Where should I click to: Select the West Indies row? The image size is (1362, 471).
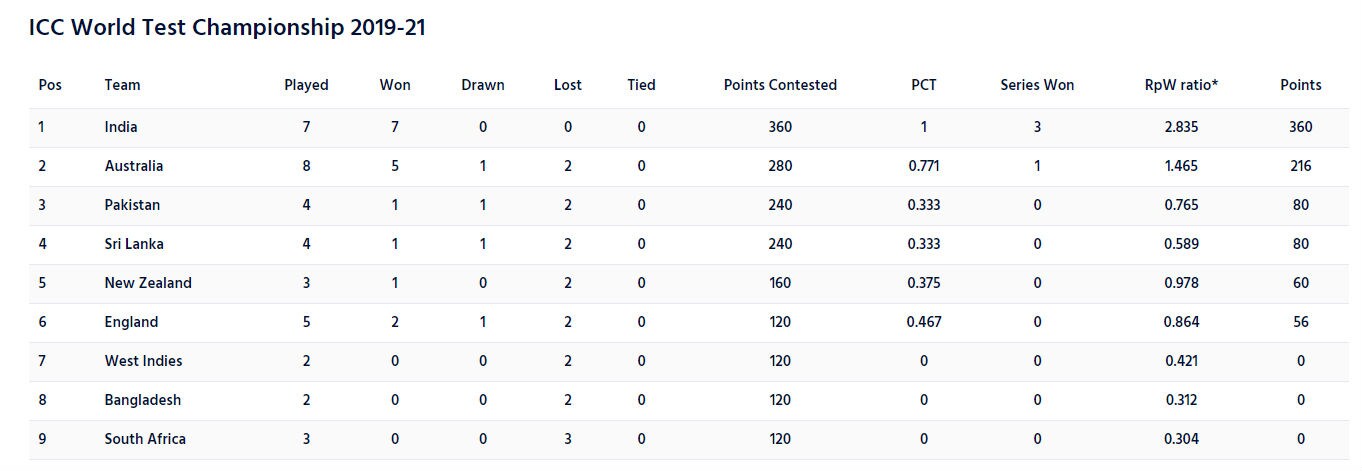coord(143,361)
